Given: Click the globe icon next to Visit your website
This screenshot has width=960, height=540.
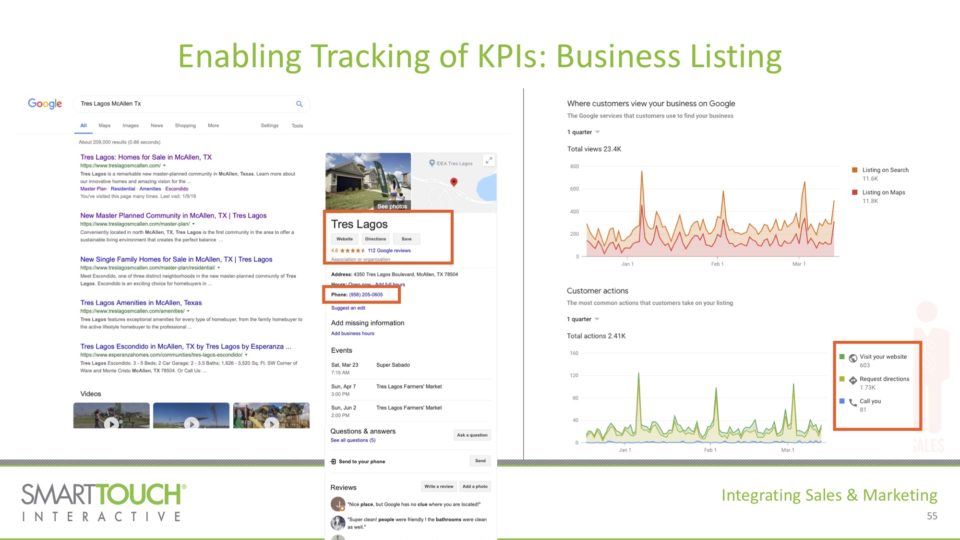Looking at the screenshot, I should (x=853, y=358).
